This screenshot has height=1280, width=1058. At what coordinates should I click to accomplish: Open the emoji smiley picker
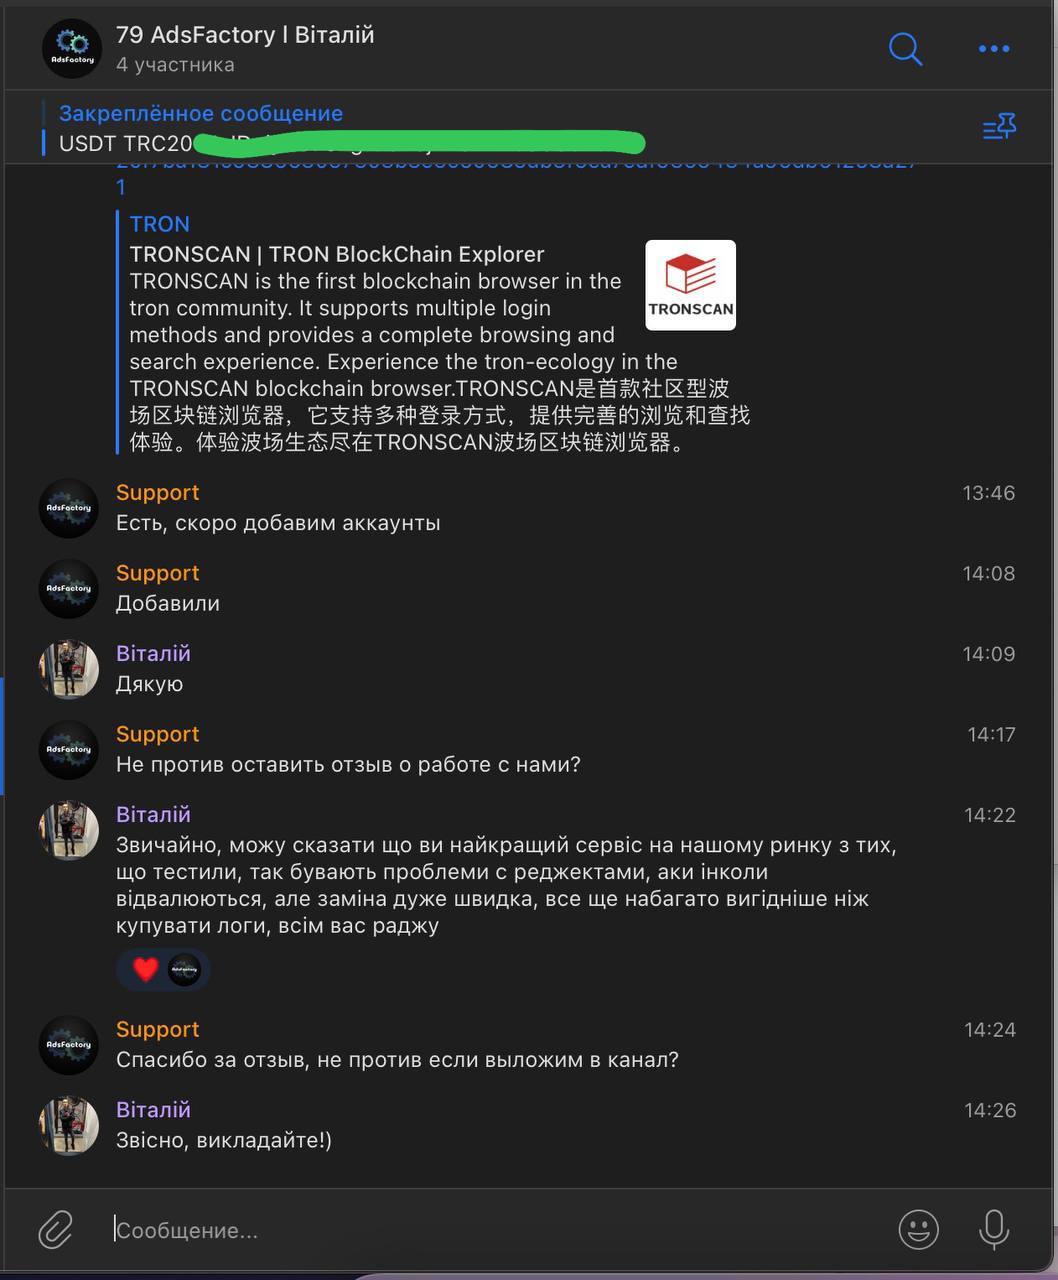coord(918,1229)
